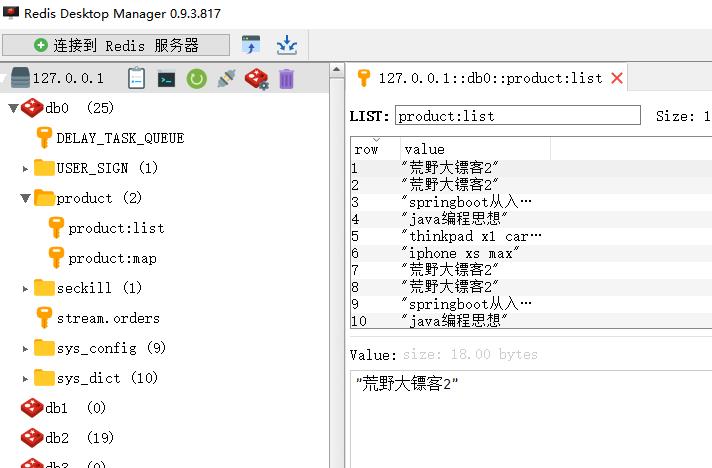712x468 pixels.
Task: Select row 6 iphone xs max
Action: [531, 253]
